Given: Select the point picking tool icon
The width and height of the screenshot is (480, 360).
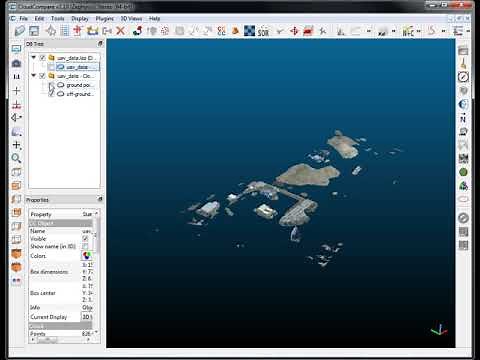Looking at the screenshot, I should point(51,31).
